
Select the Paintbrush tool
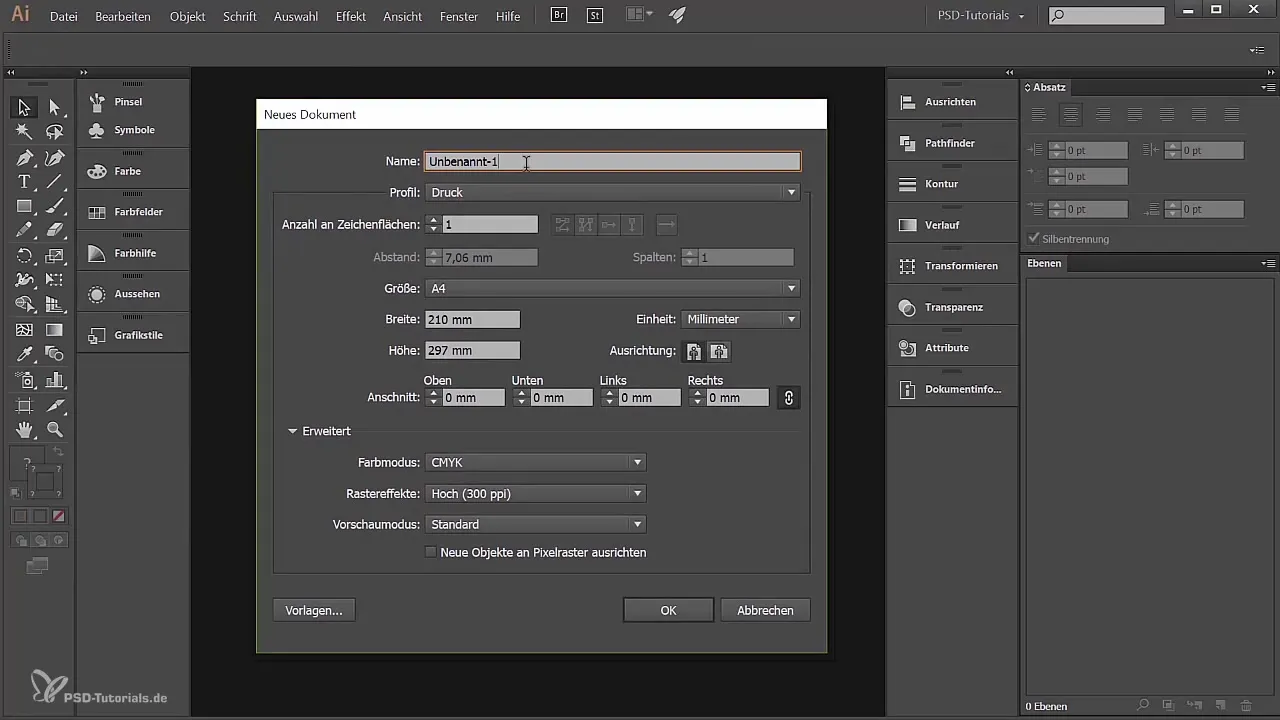(55, 206)
